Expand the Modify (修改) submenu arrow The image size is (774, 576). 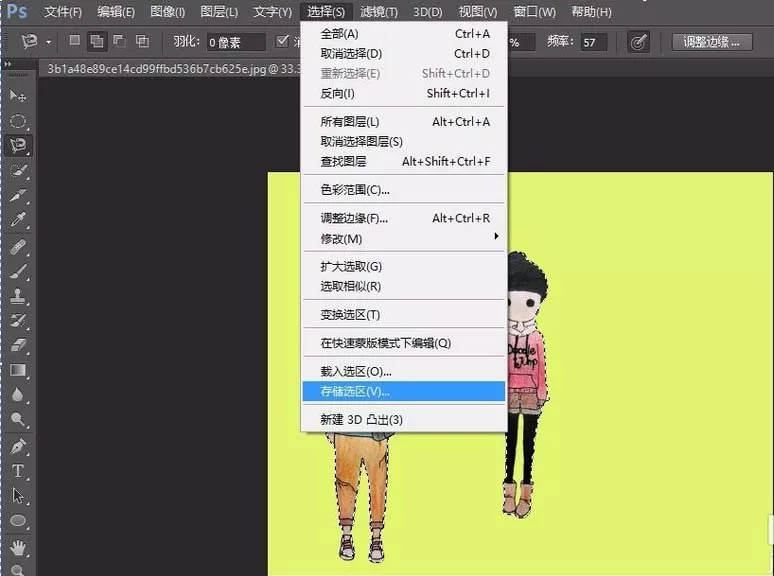click(x=496, y=236)
